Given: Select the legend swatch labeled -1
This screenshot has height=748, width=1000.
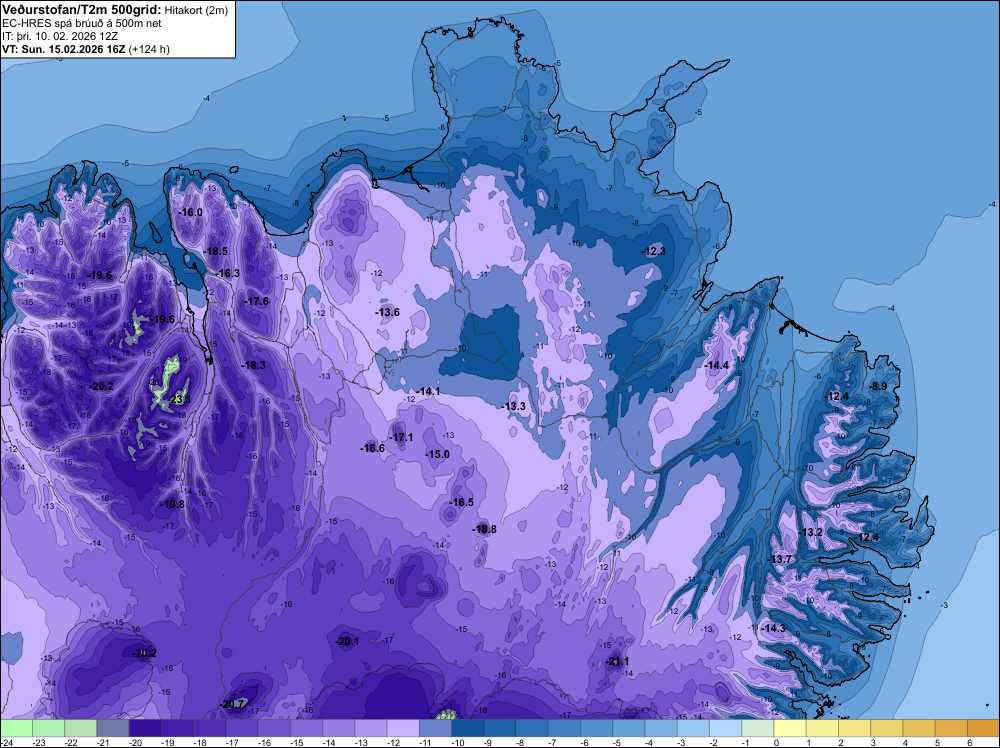Looking at the screenshot, I should pos(758,728).
